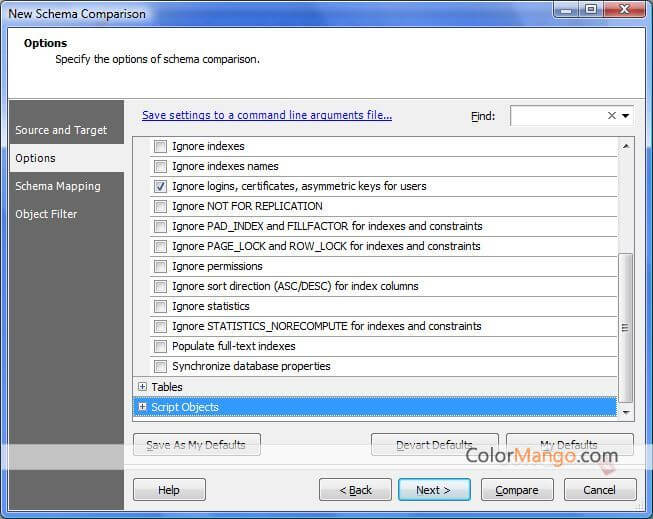Viewport: 653px width, 519px height.
Task: Open the Schema Mapping page
Action: pos(58,186)
